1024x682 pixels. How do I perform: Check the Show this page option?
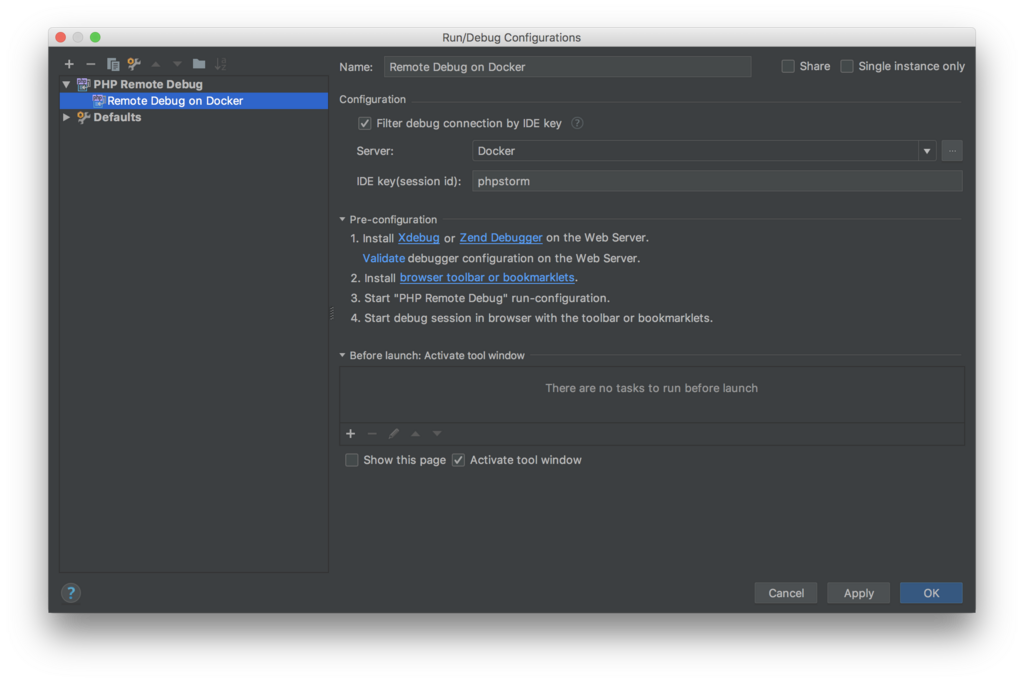point(352,461)
